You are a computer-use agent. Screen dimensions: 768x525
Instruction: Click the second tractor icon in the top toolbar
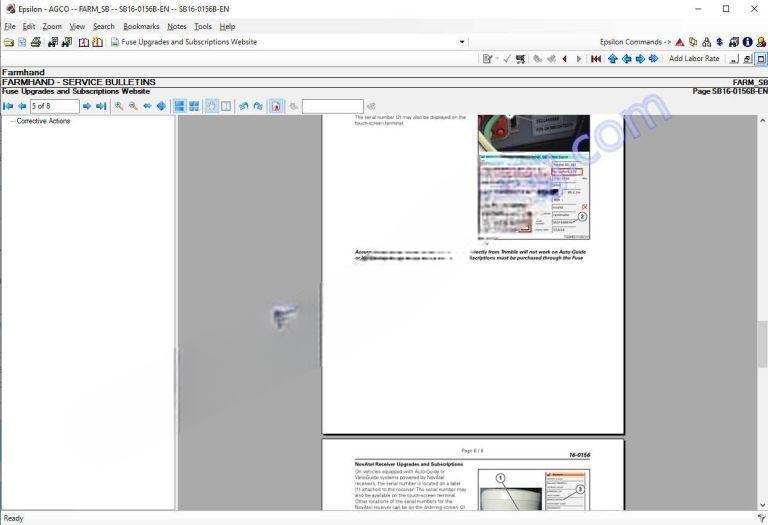tap(66, 42)
